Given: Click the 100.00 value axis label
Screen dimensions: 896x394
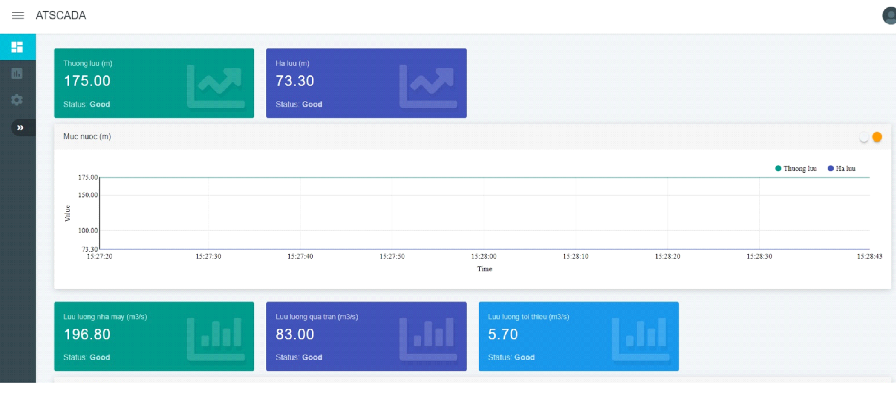Looking at the screenshot, I should (88, 231).
